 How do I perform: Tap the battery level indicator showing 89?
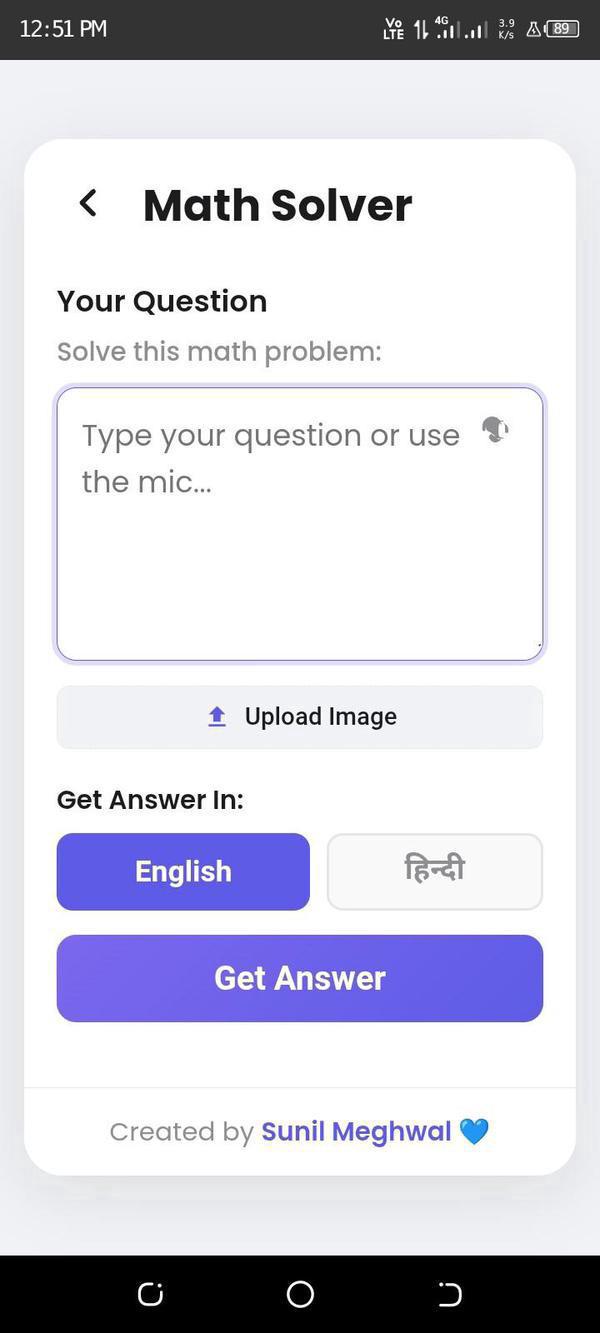562,29
